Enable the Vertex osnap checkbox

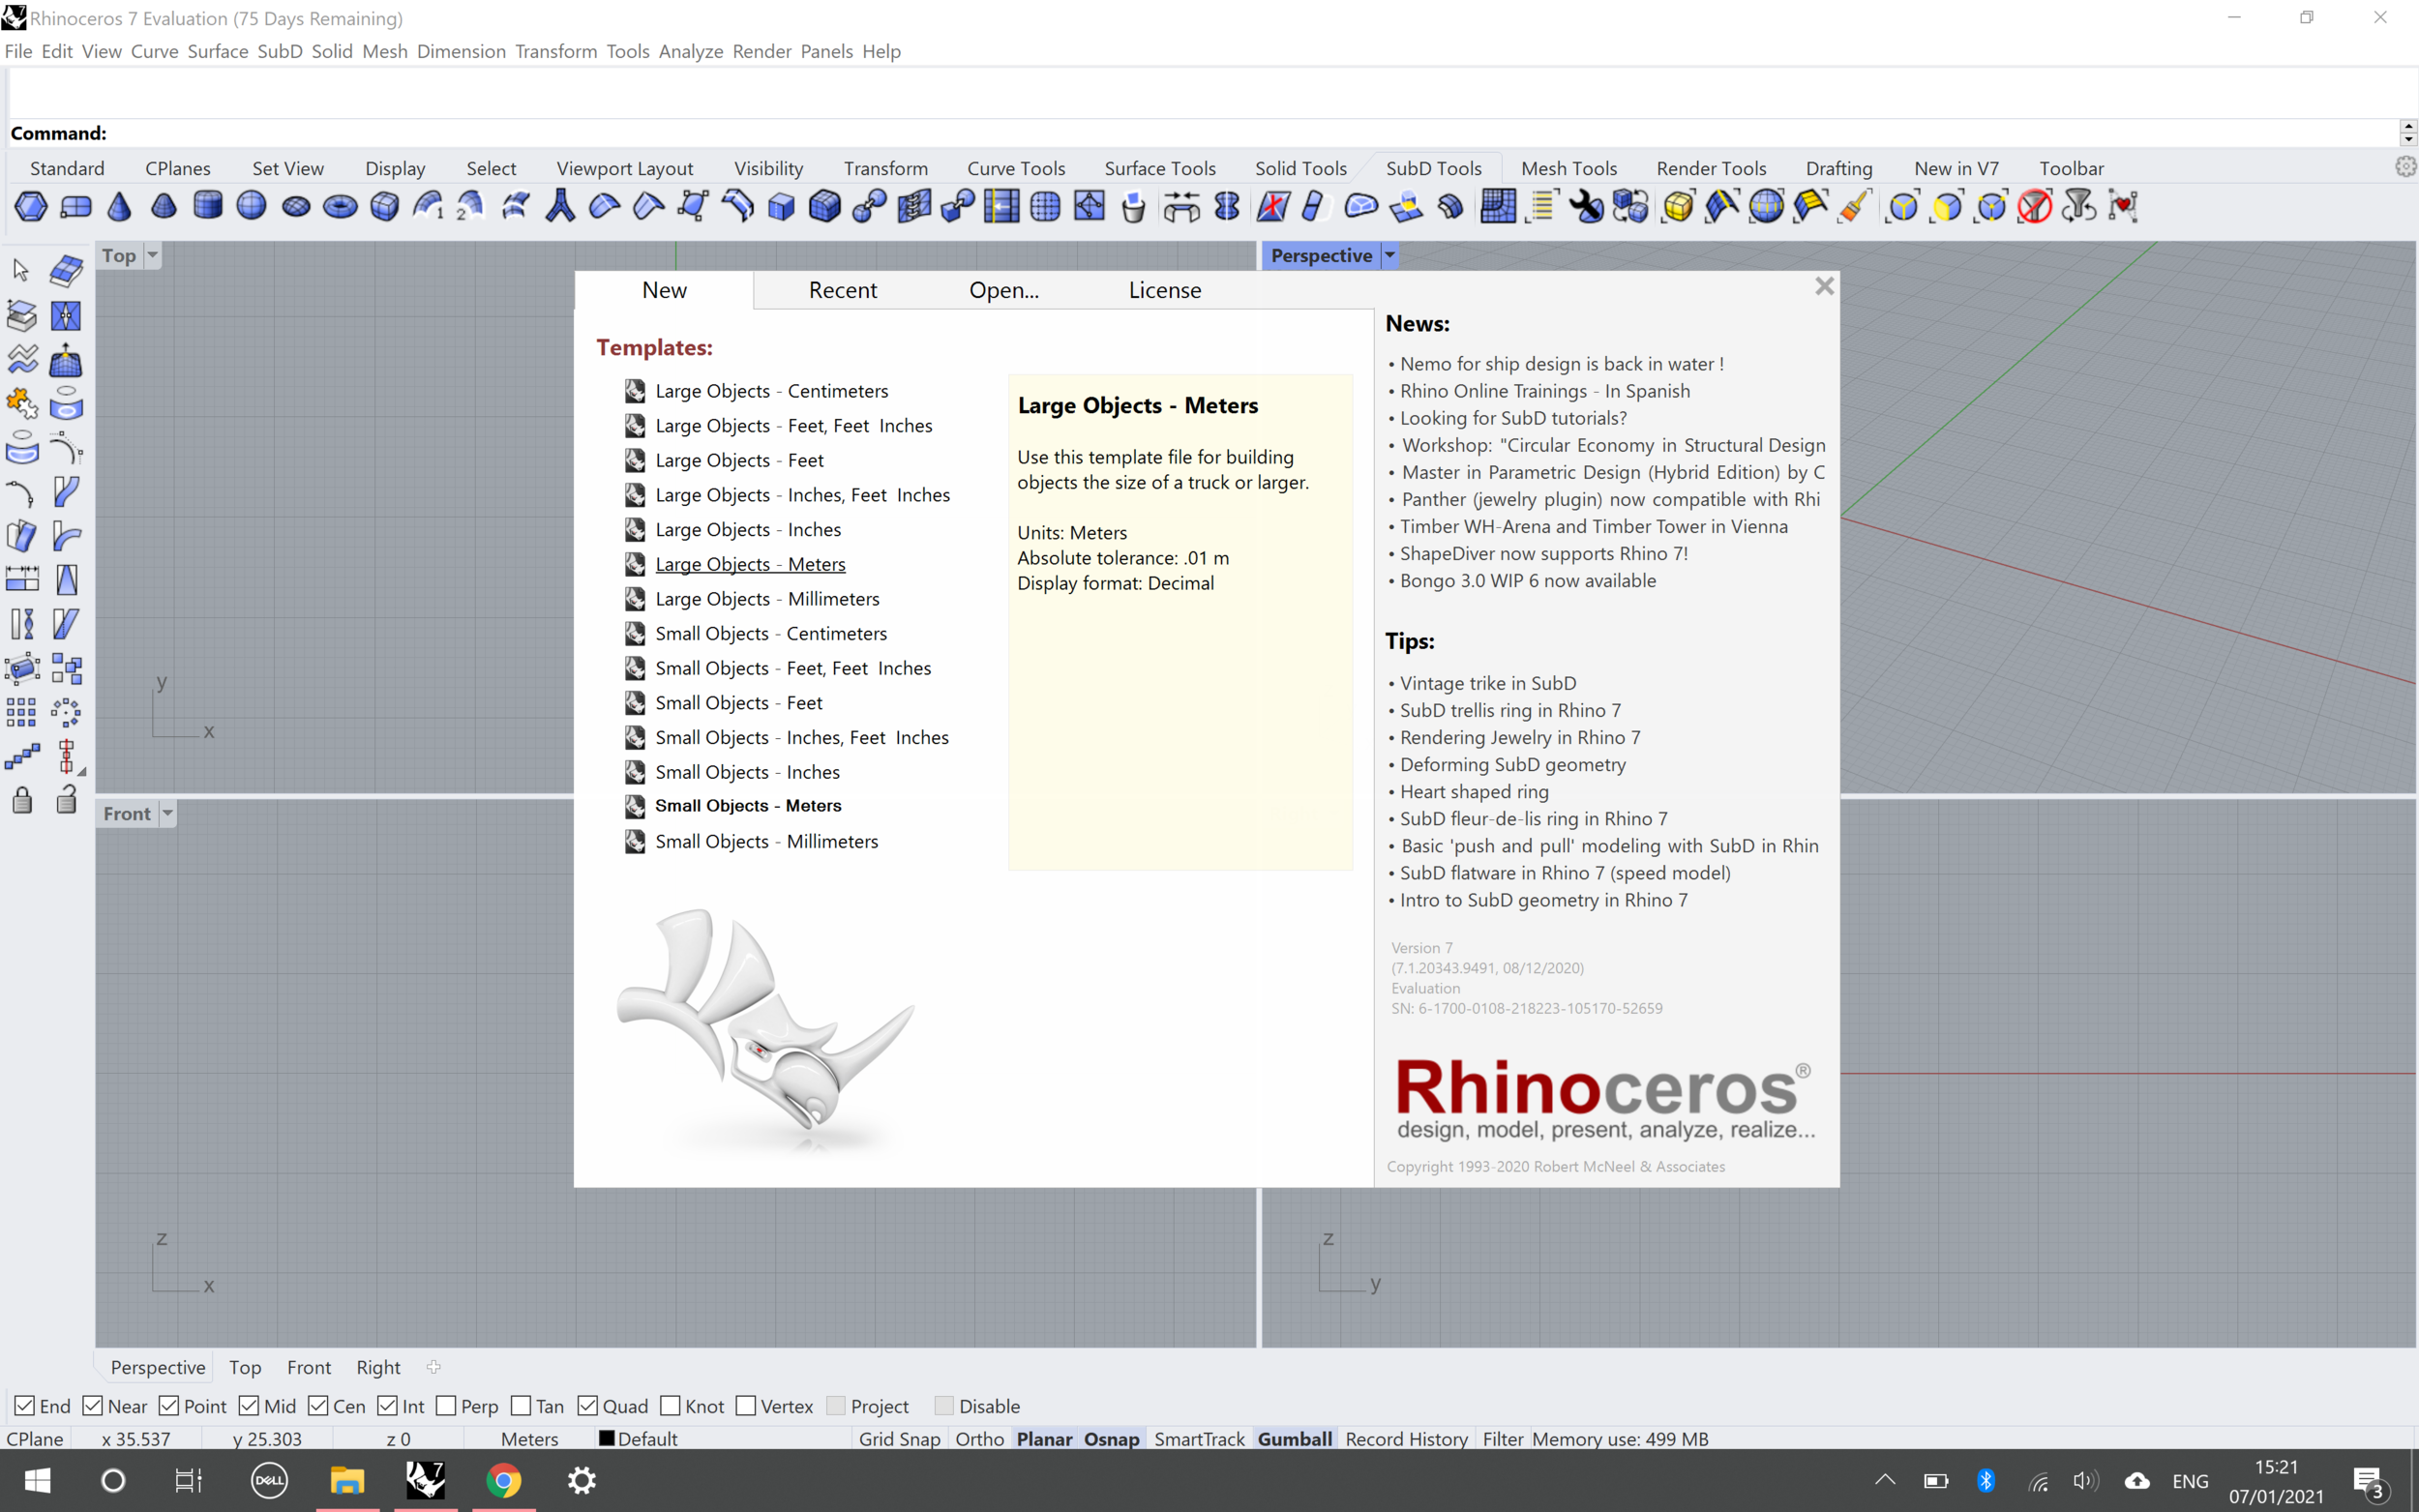pyautogui.click(x=746, y=1406)
